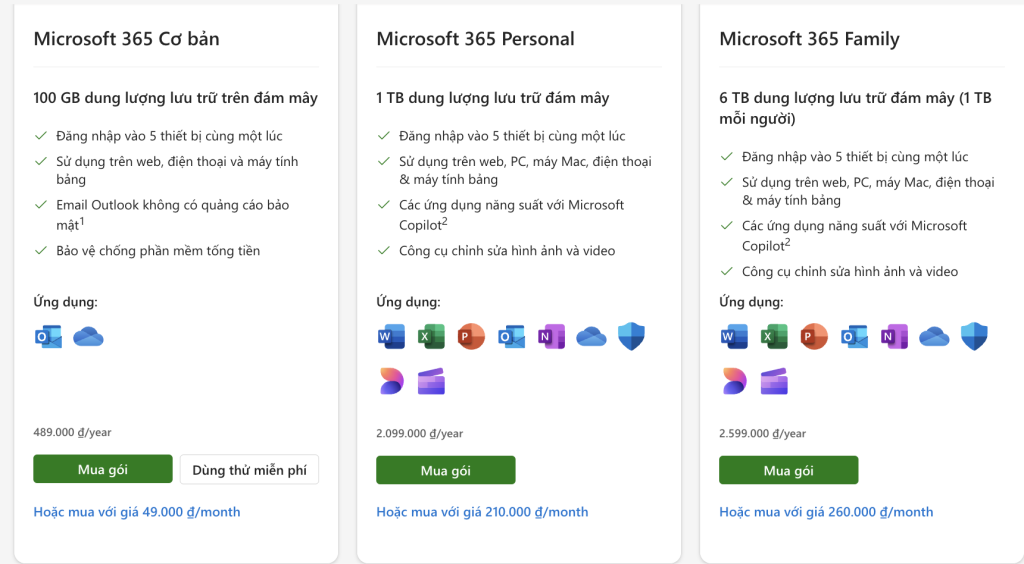The image size is (1024, 564).
Task: Open the 260.000 ₫/month purchase link
Action: pos(826,512)
